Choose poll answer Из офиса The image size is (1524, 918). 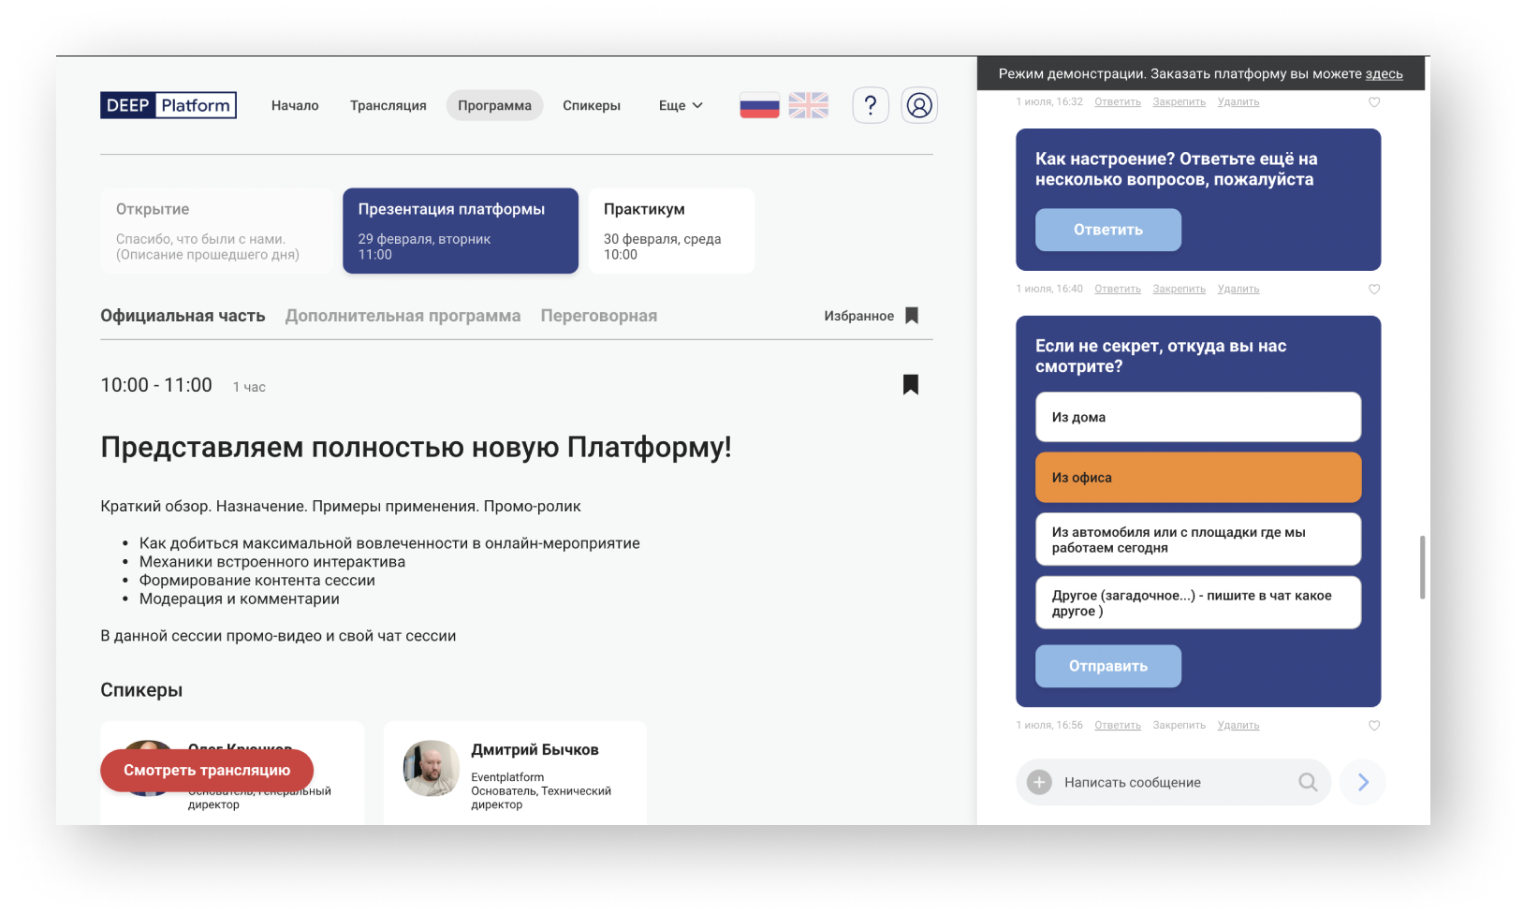(1198, 477)
